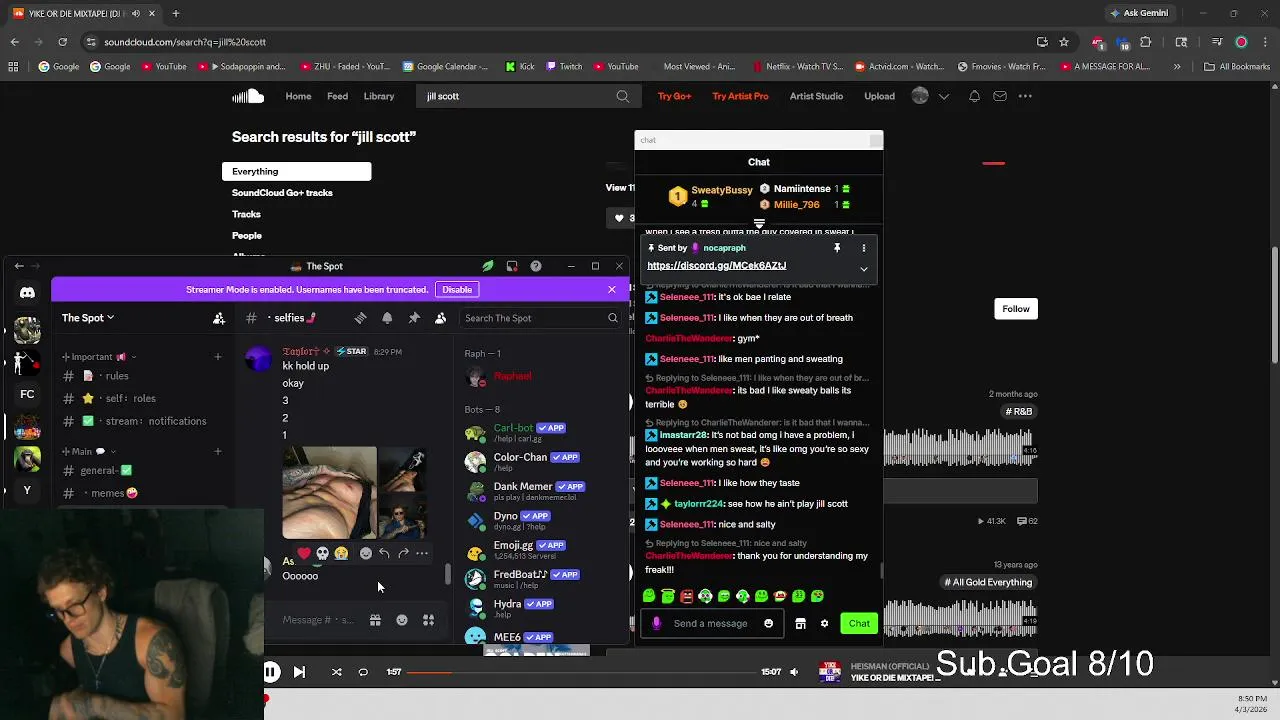Mute the tab via its audio icon
The height and width of the screenshot is (720, 1280).
coord(136,13)
